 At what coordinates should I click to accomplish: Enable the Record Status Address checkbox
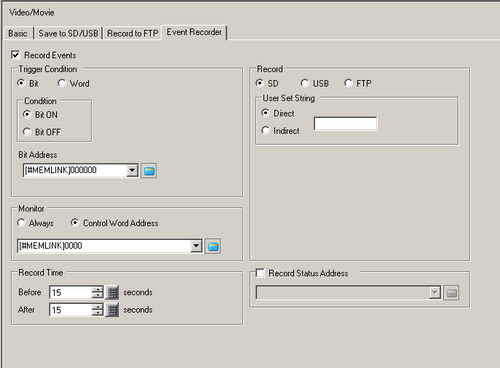click(260, 273)
